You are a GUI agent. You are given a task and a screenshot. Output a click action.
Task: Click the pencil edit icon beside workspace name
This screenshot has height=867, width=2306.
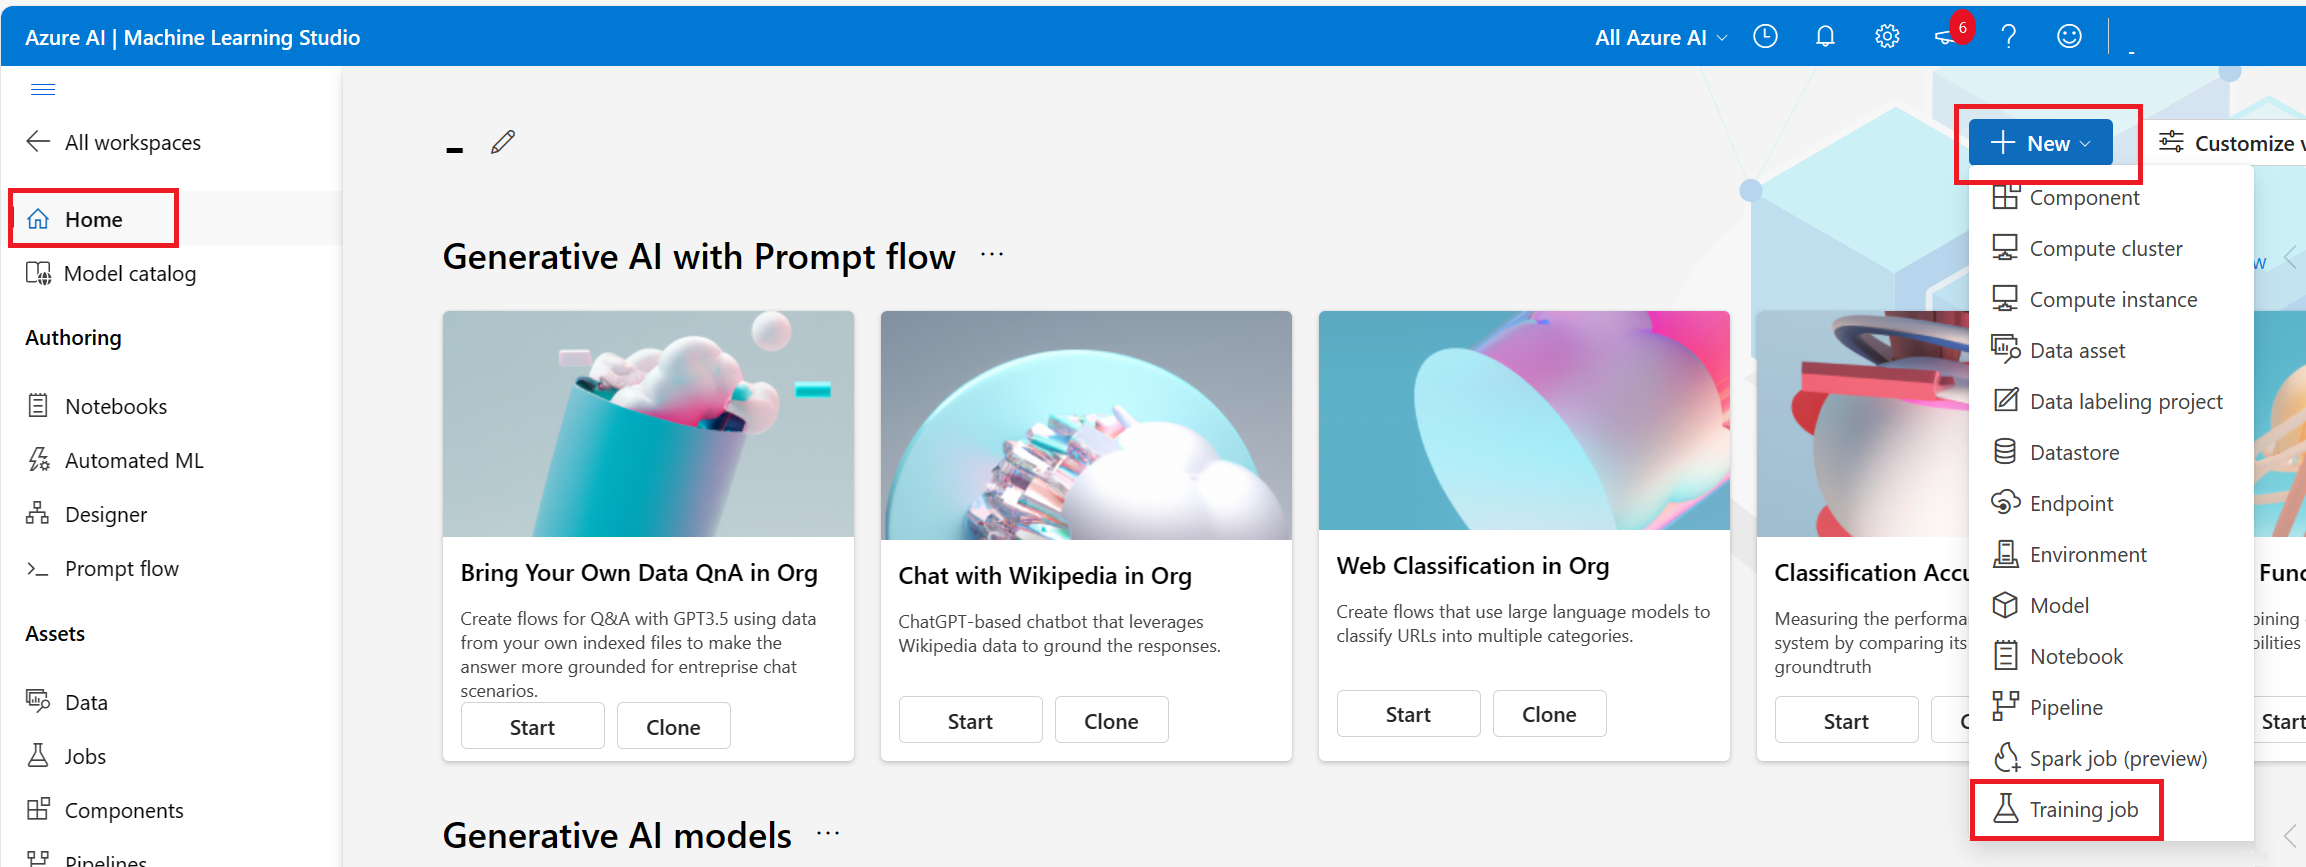coord(503,142)
